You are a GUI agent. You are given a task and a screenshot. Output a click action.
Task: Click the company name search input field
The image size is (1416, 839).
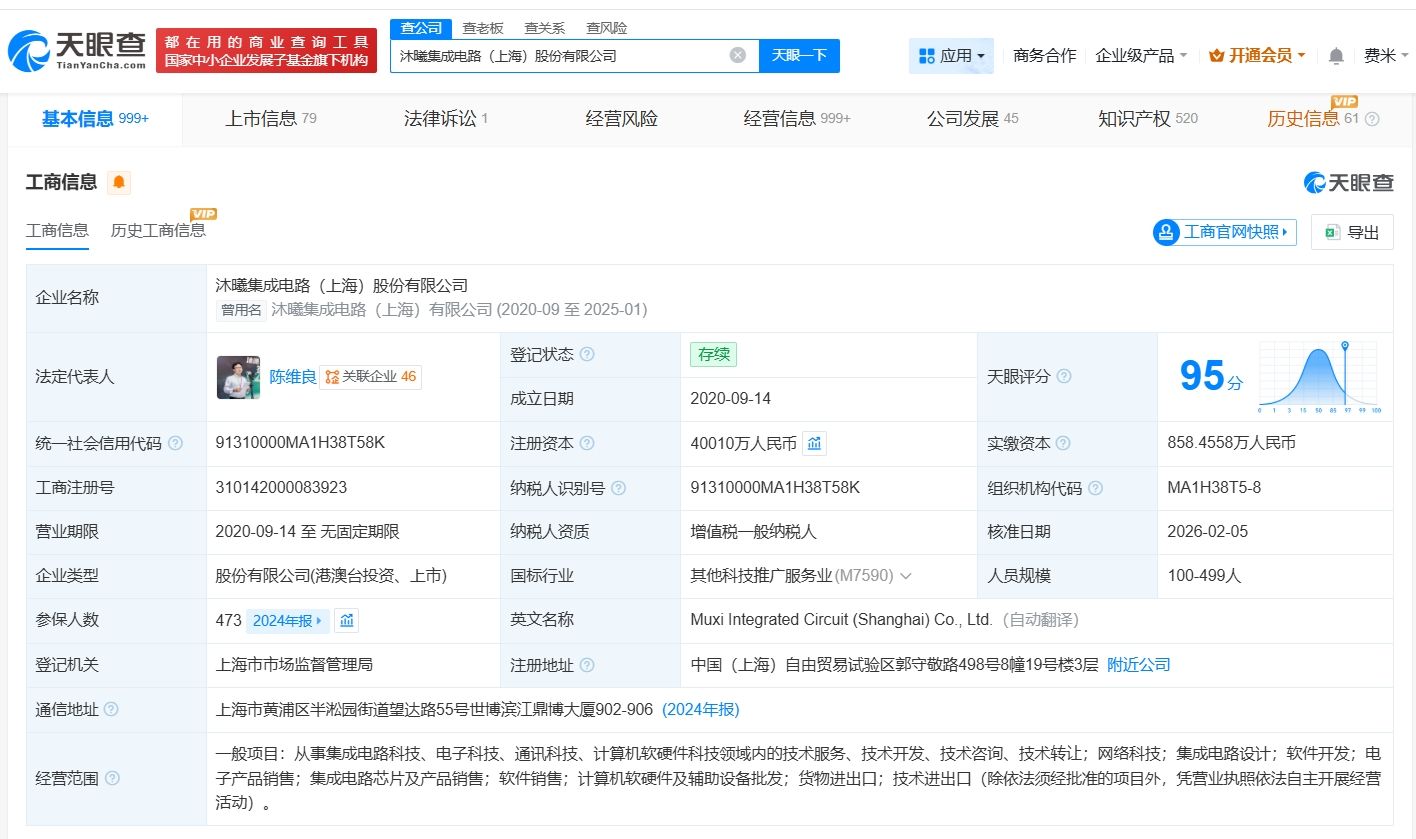pos(560,56)
